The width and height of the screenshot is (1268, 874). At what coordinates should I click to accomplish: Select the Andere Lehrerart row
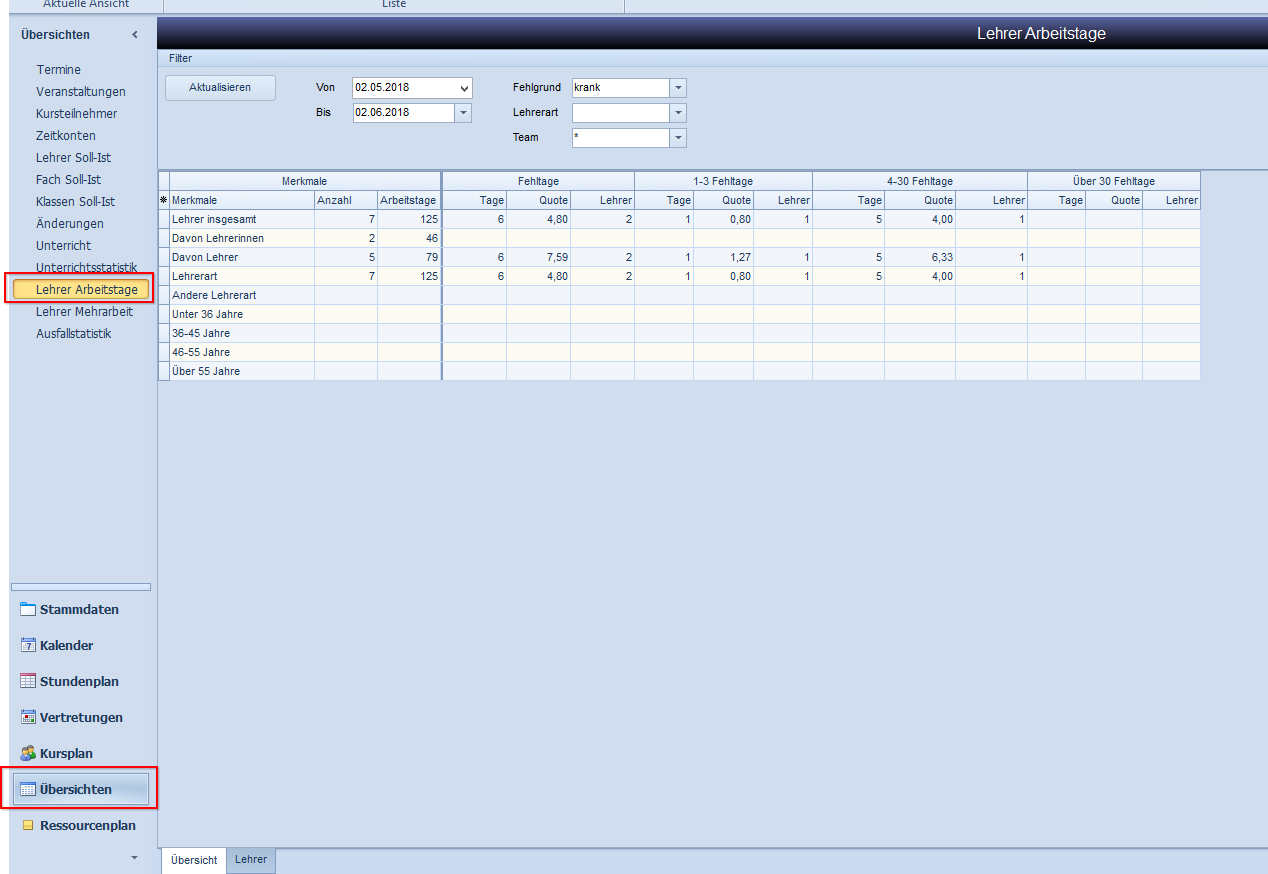coord(679,295)
